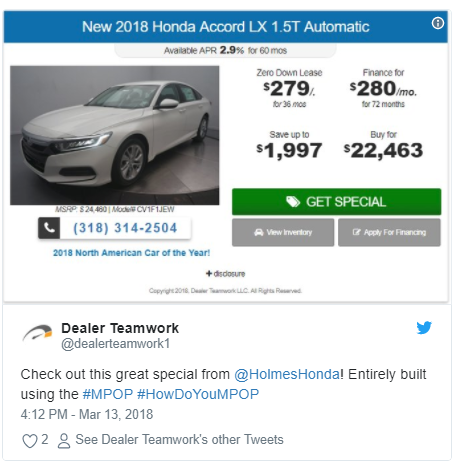Click the Twitter bird logo

(424, 328)
